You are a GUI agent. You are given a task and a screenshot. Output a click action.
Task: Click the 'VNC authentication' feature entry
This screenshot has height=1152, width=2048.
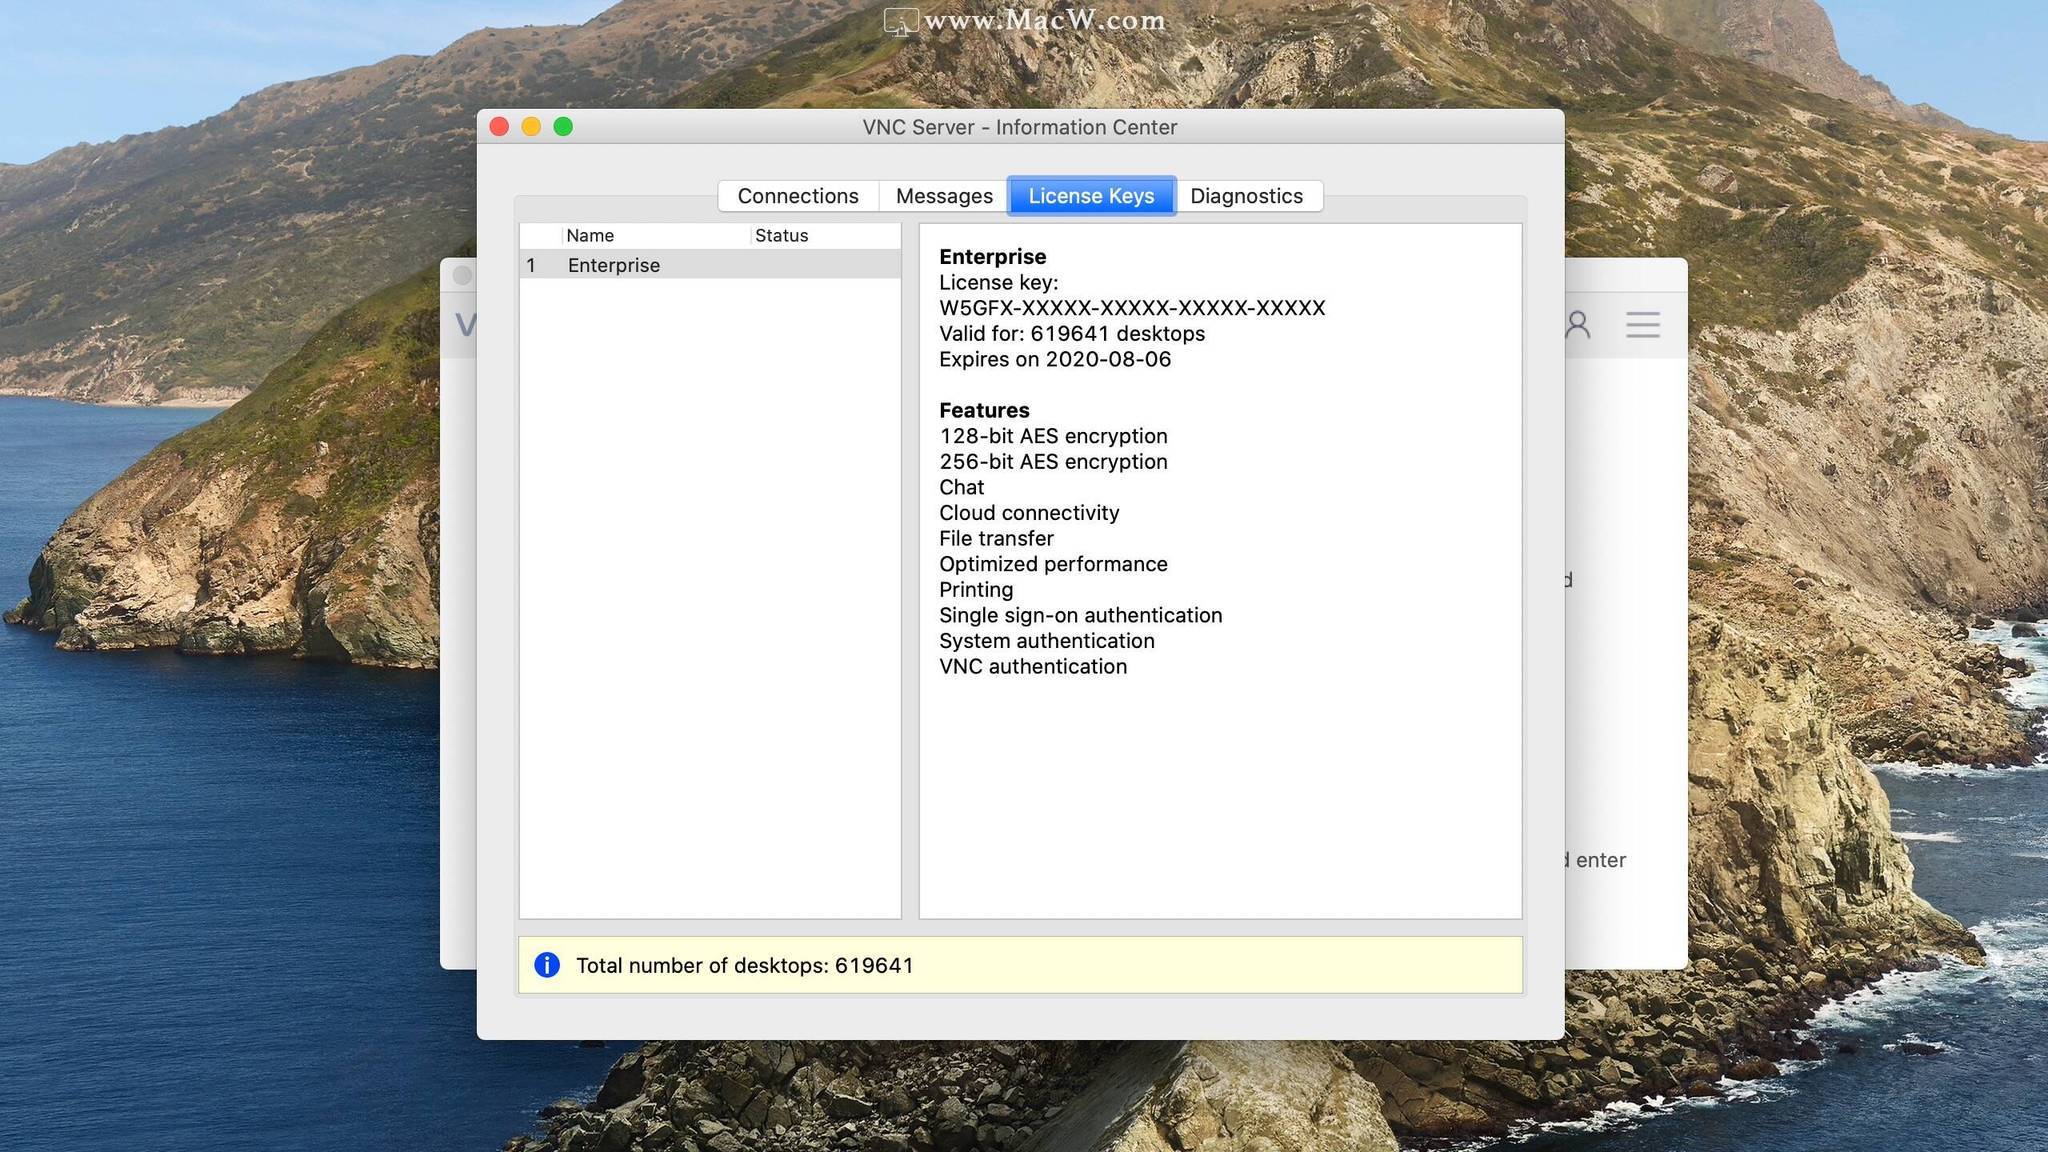tap(1033, 667)
